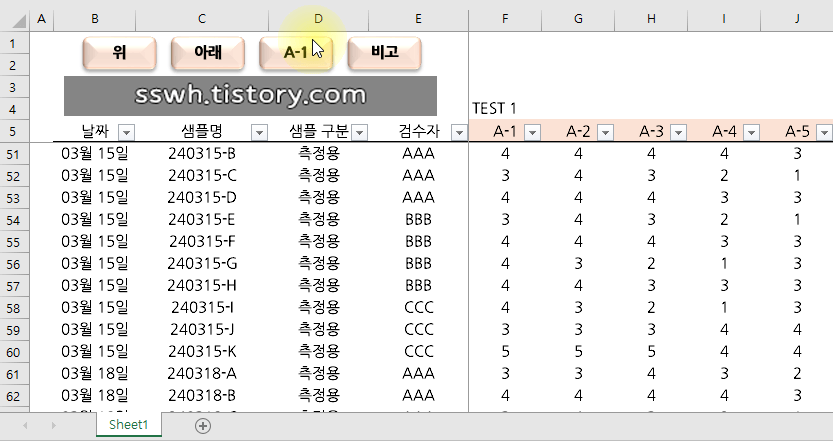Screen dimensions: 833x441
Task: Select cell with 240315-F
Action: tap(202, 242)
